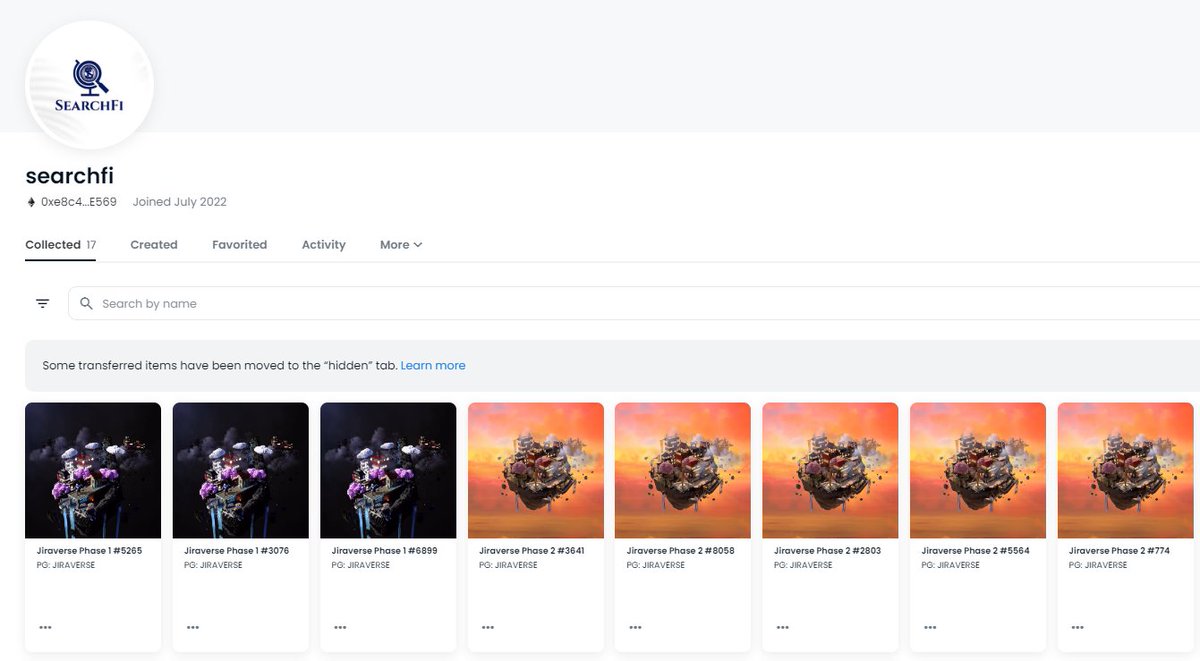1200x661 pixels.
Task: Click the title text Jiraverse Phase 2 #2803
Action: click(828, 551)
